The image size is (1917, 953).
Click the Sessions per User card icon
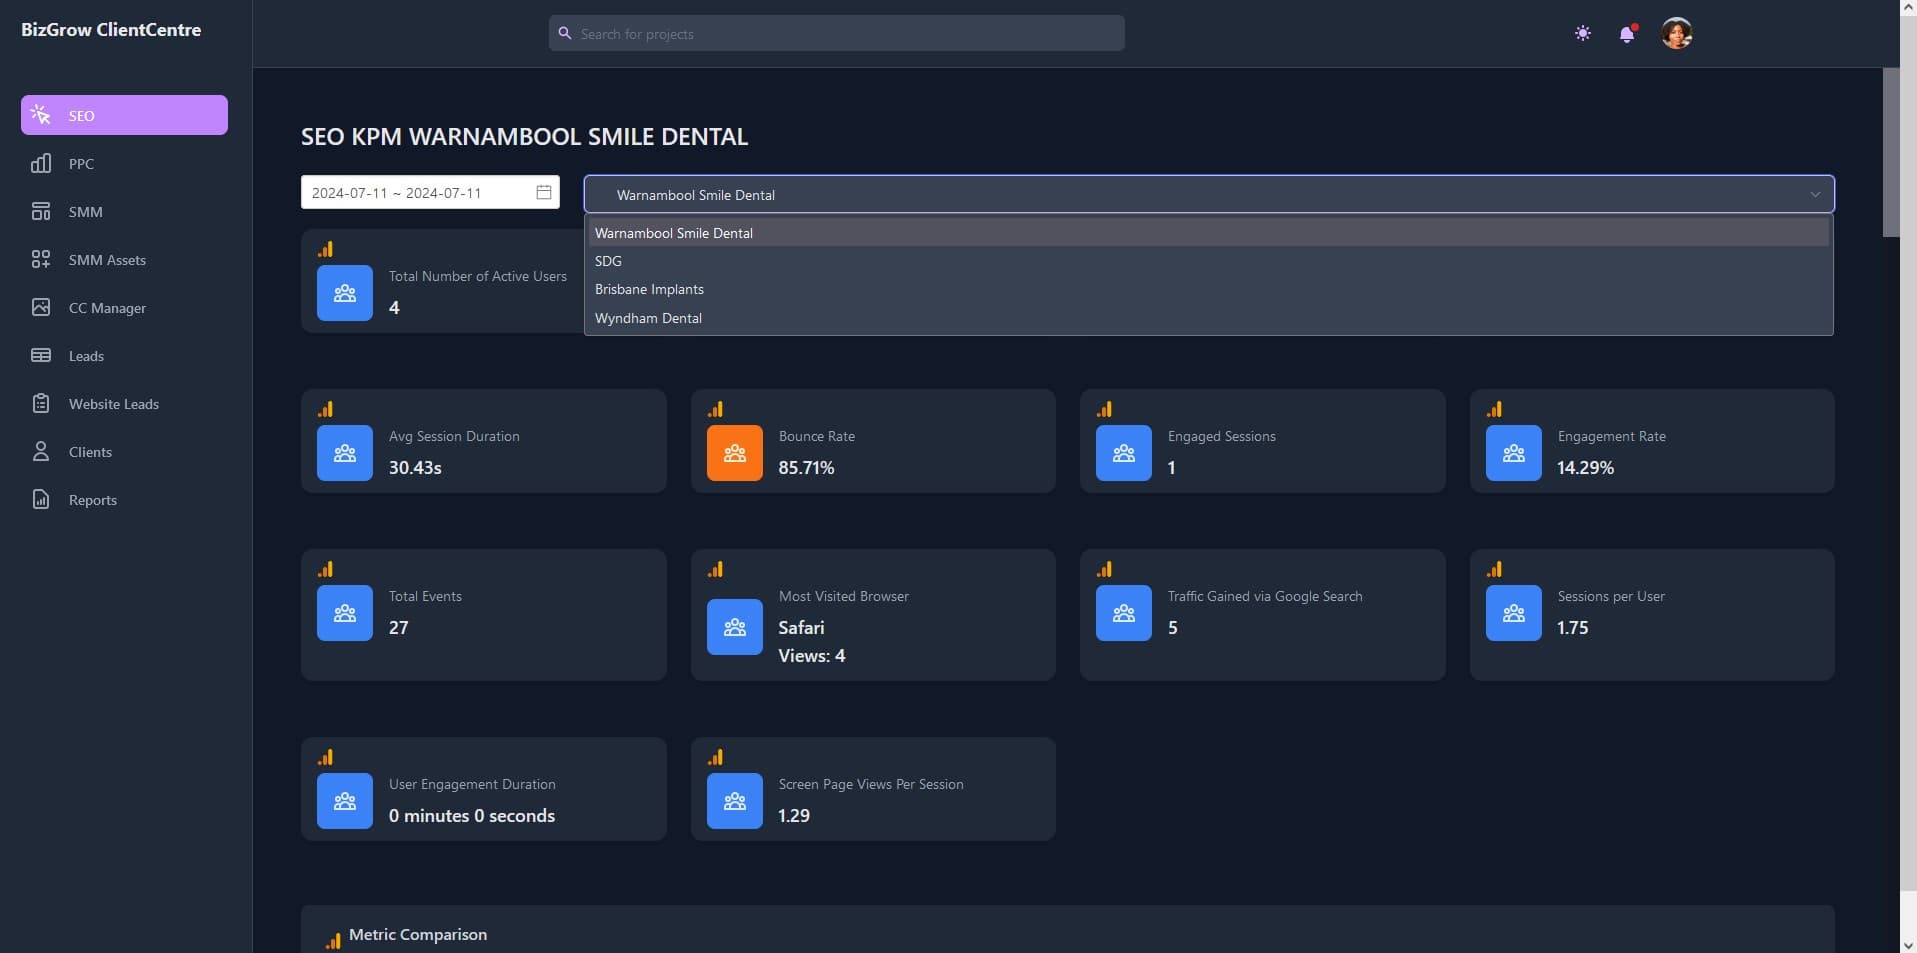(x=1514, y=613)
